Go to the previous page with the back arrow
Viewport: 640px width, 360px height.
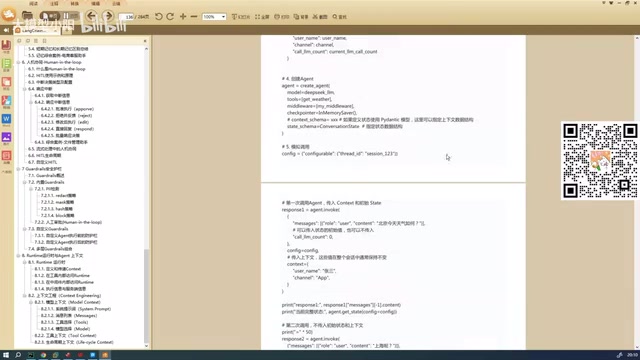click(91, 16)
